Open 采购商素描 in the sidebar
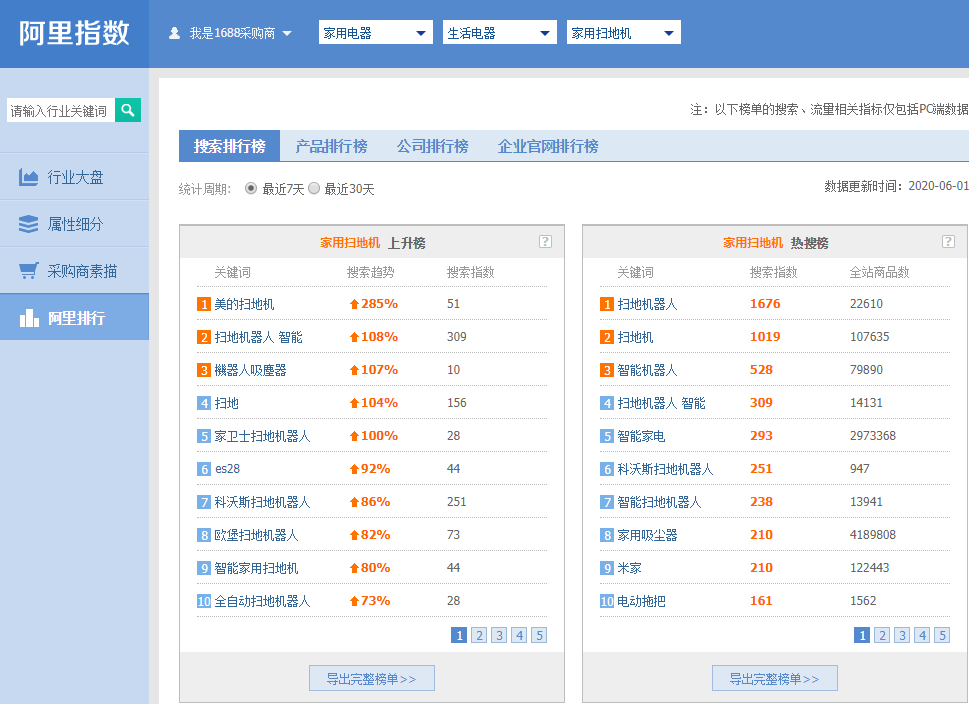Image resolution: width=969 pixels, height=704 pixels. 74,271
